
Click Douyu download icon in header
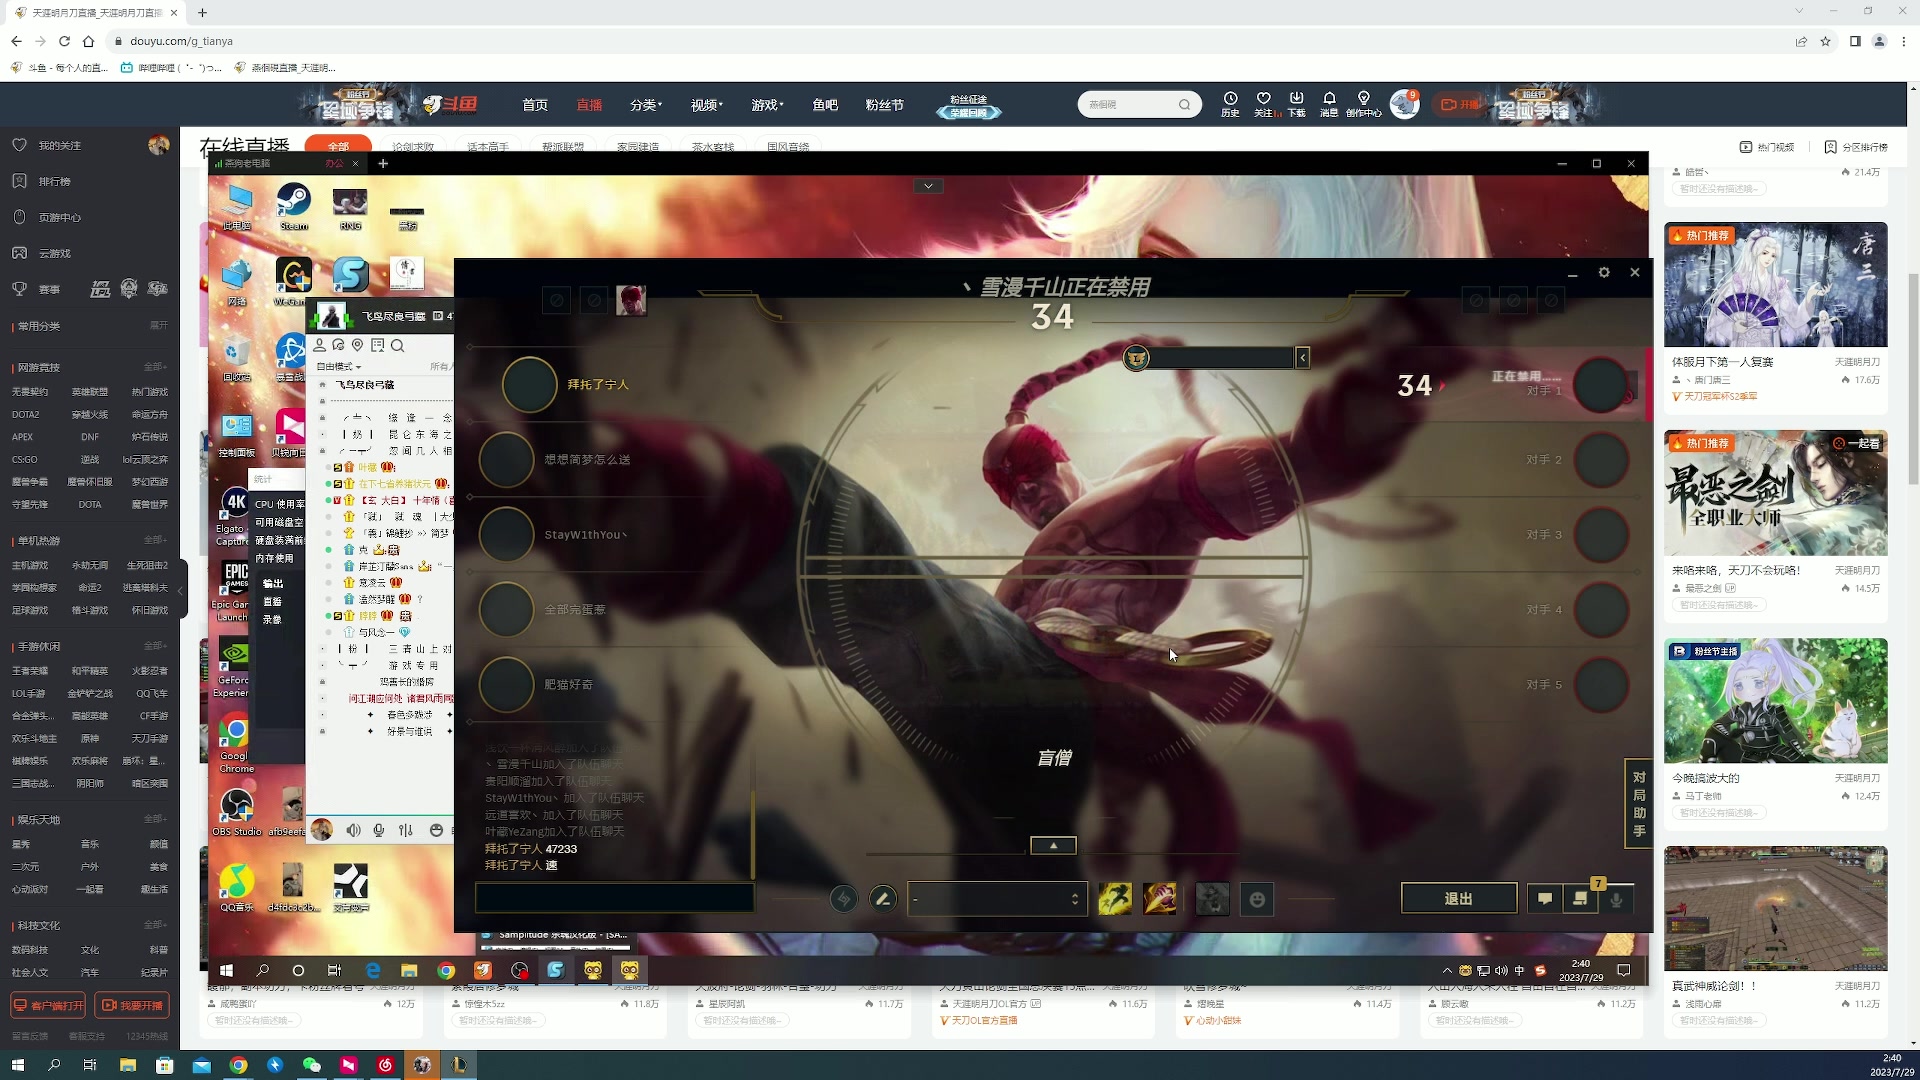pyautogui.click(x=1296, y=99)
